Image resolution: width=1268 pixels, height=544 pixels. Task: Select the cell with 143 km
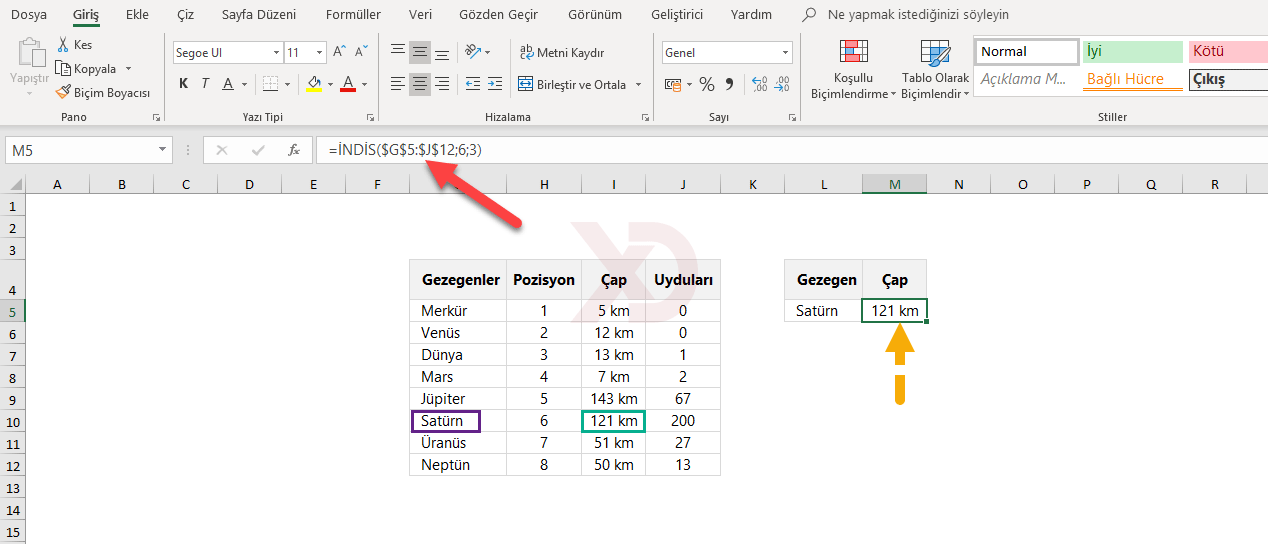[x=613, y=399]
